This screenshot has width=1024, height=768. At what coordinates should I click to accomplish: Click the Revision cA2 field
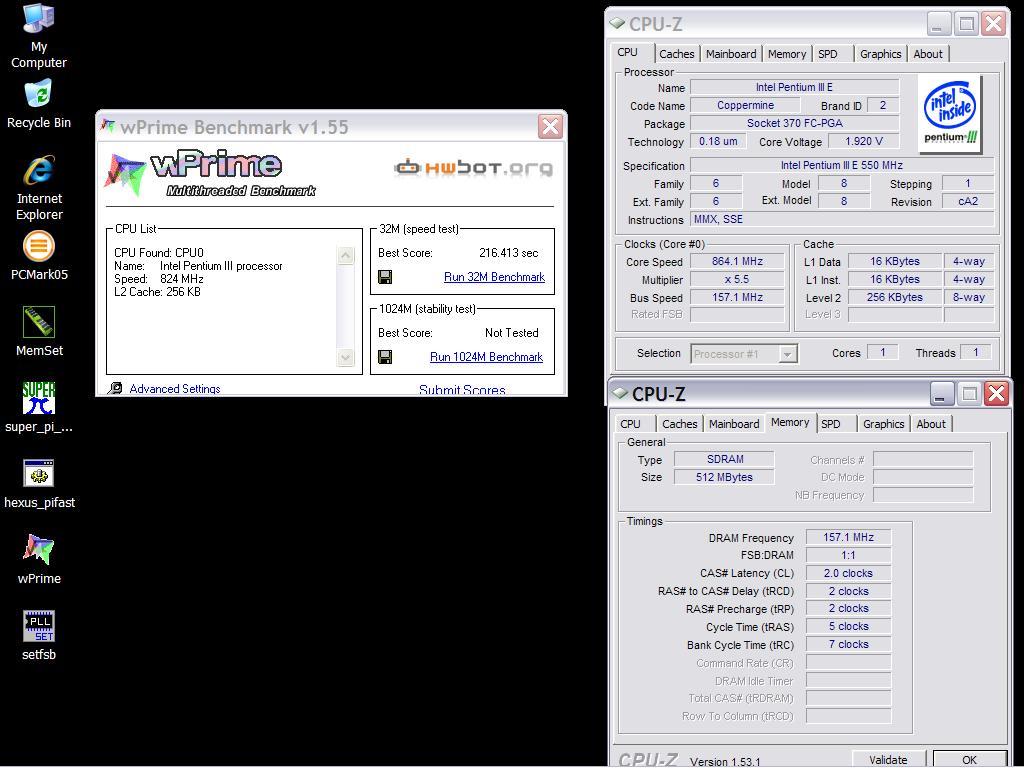968,201
